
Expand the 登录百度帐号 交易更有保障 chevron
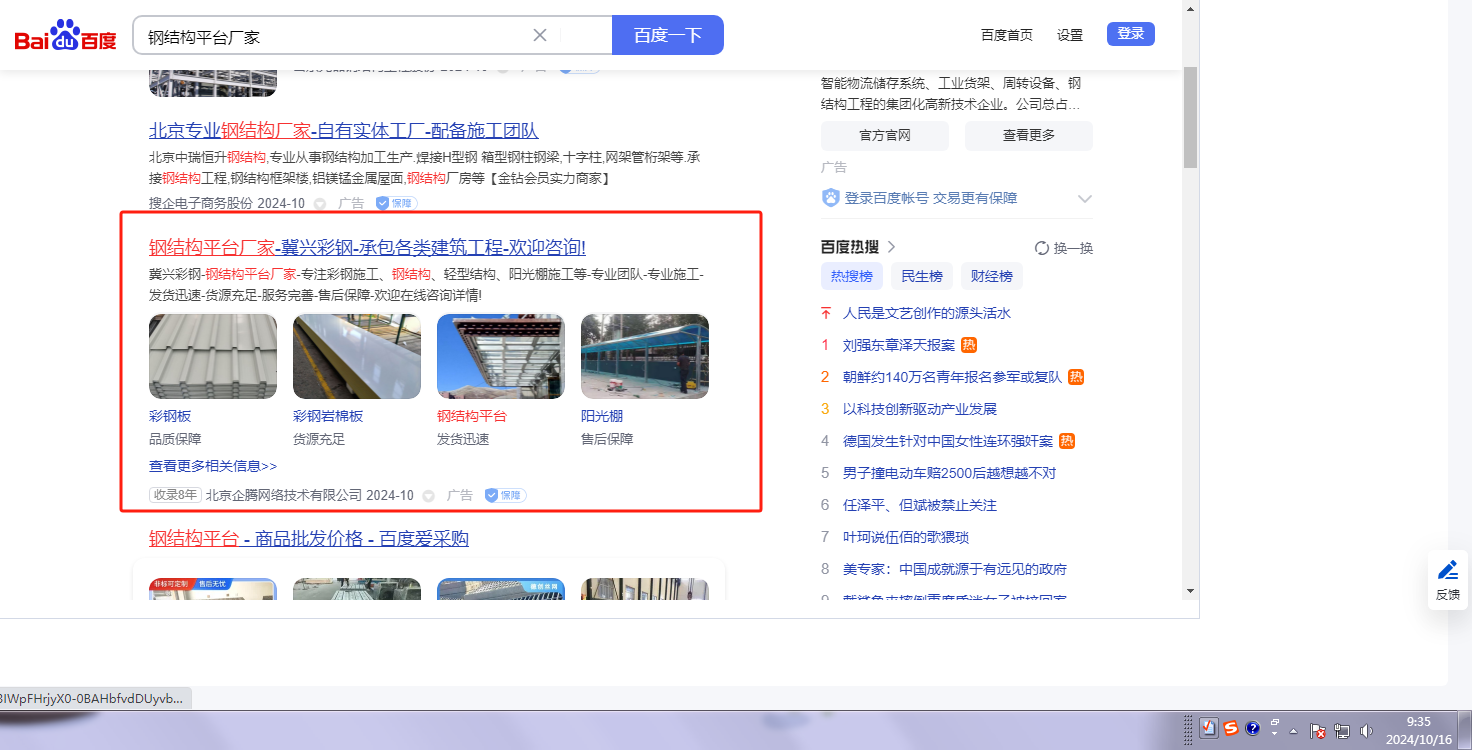(x=1084, y=199)
